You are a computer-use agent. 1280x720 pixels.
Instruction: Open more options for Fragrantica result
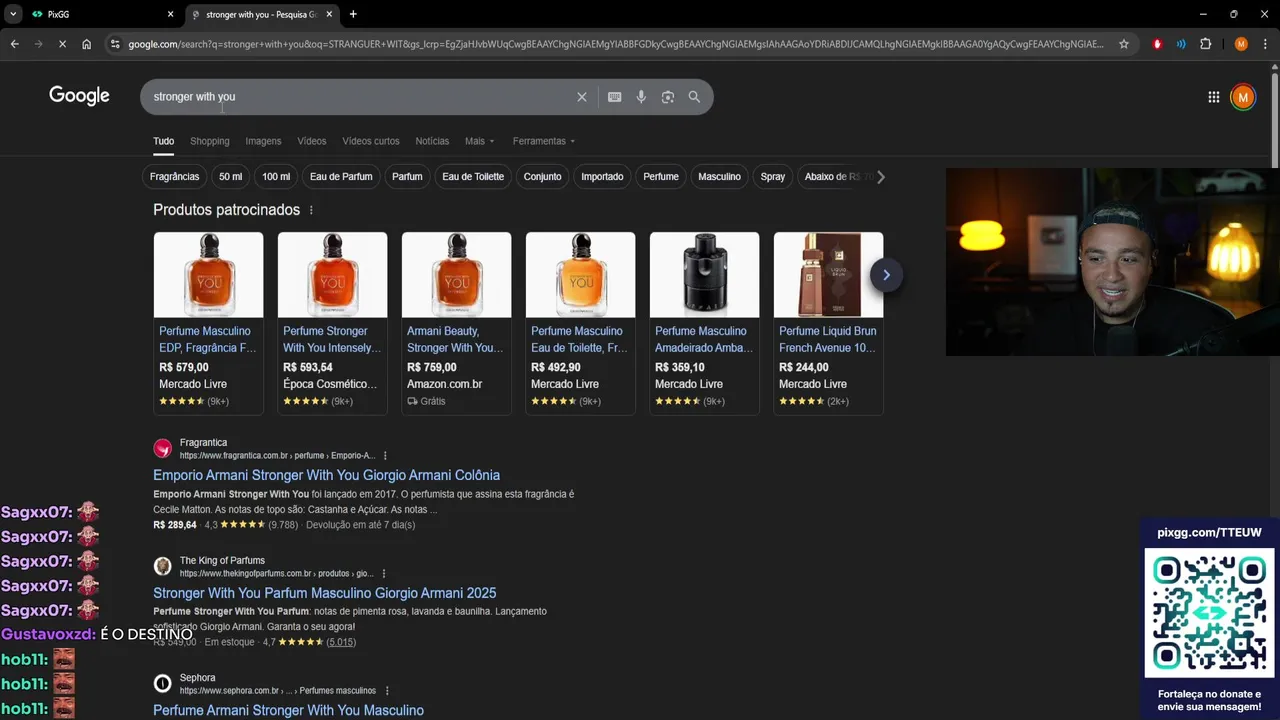point(385,456)
